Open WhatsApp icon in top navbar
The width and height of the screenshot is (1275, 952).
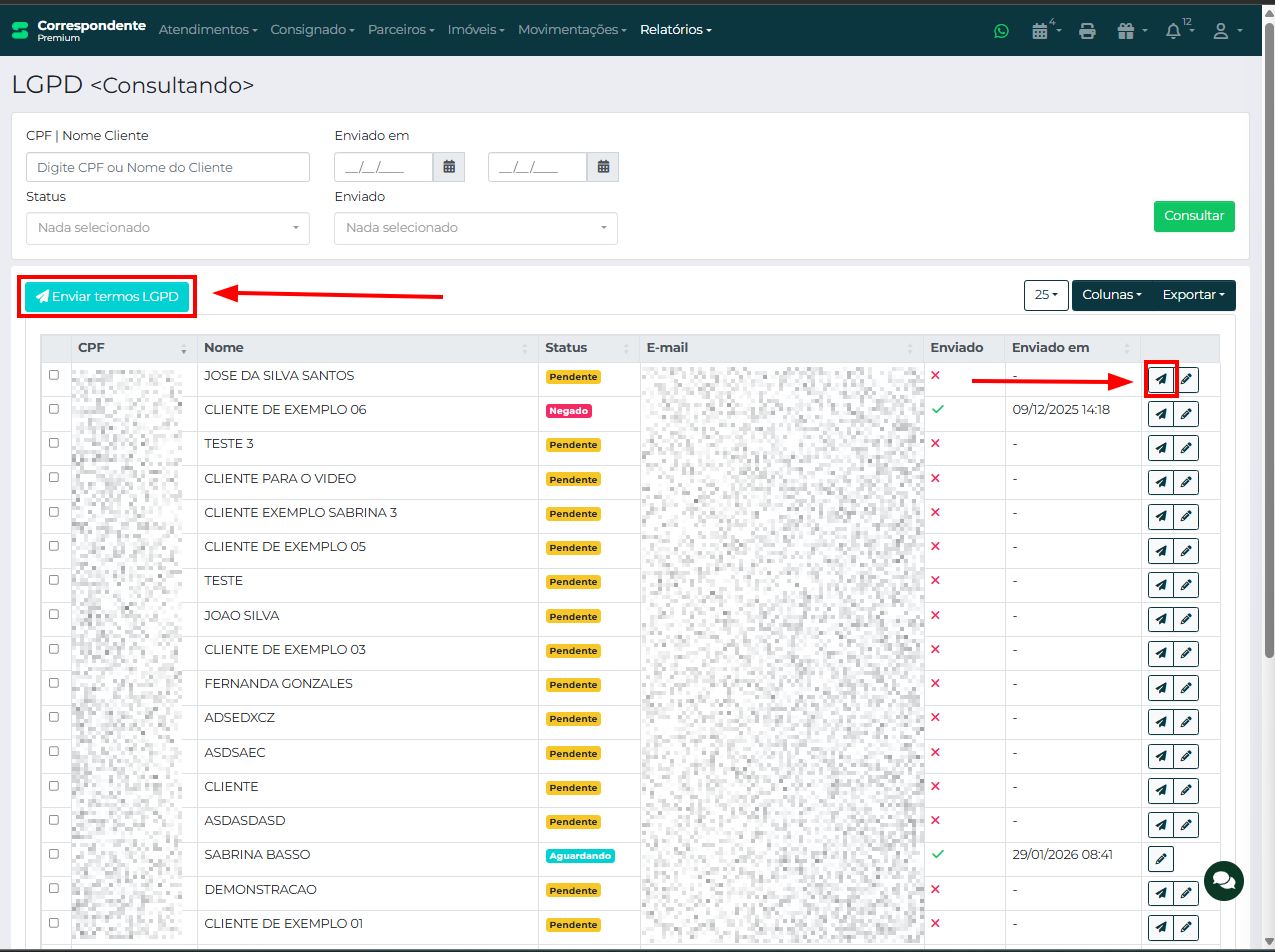tap(1001, 31)
